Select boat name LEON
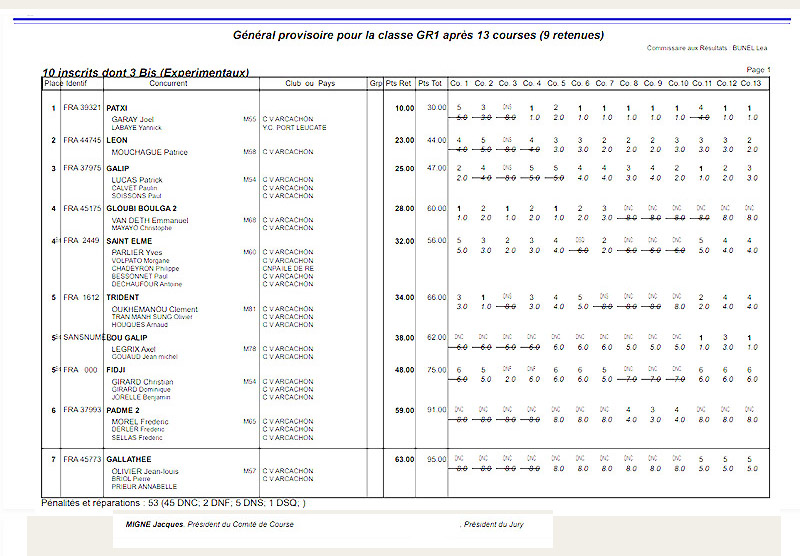 tap(117, 140)
